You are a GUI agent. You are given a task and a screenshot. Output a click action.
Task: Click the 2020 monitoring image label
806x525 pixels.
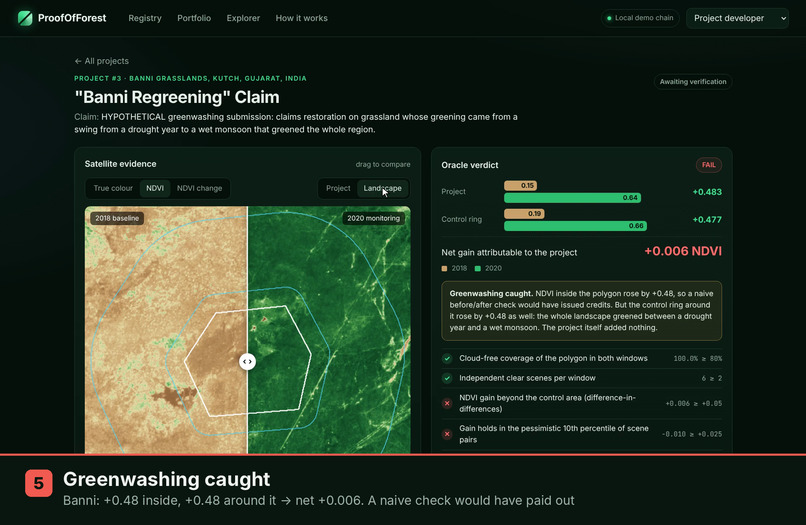373,218
